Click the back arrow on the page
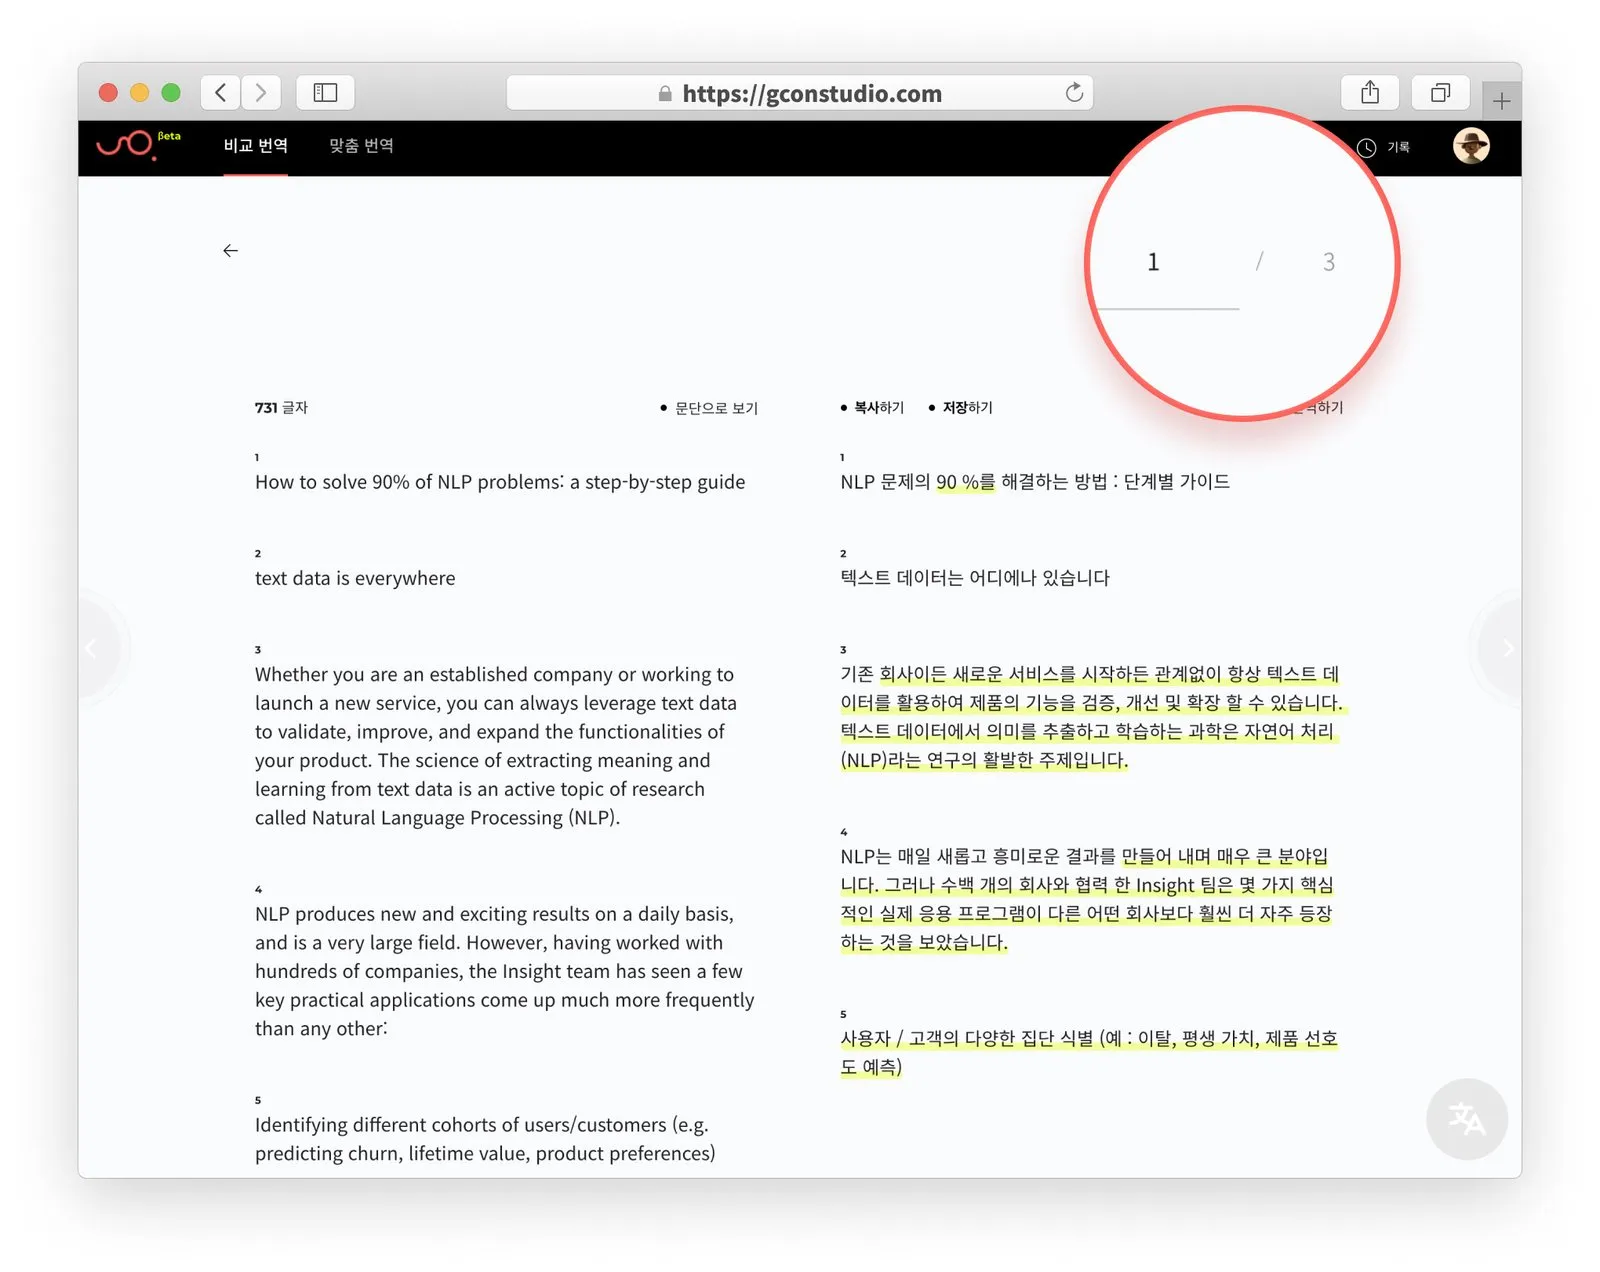Viewport: 1600px width, 1272px height. (231, 251)
